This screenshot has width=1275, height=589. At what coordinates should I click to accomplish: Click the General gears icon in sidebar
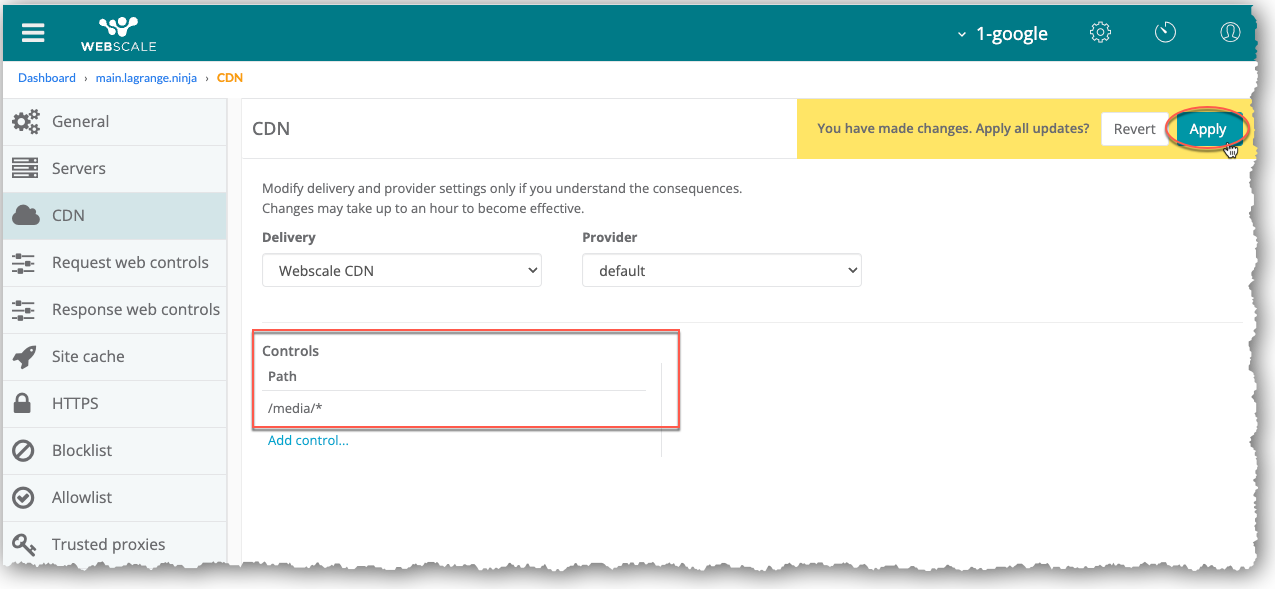click(25, 122)
